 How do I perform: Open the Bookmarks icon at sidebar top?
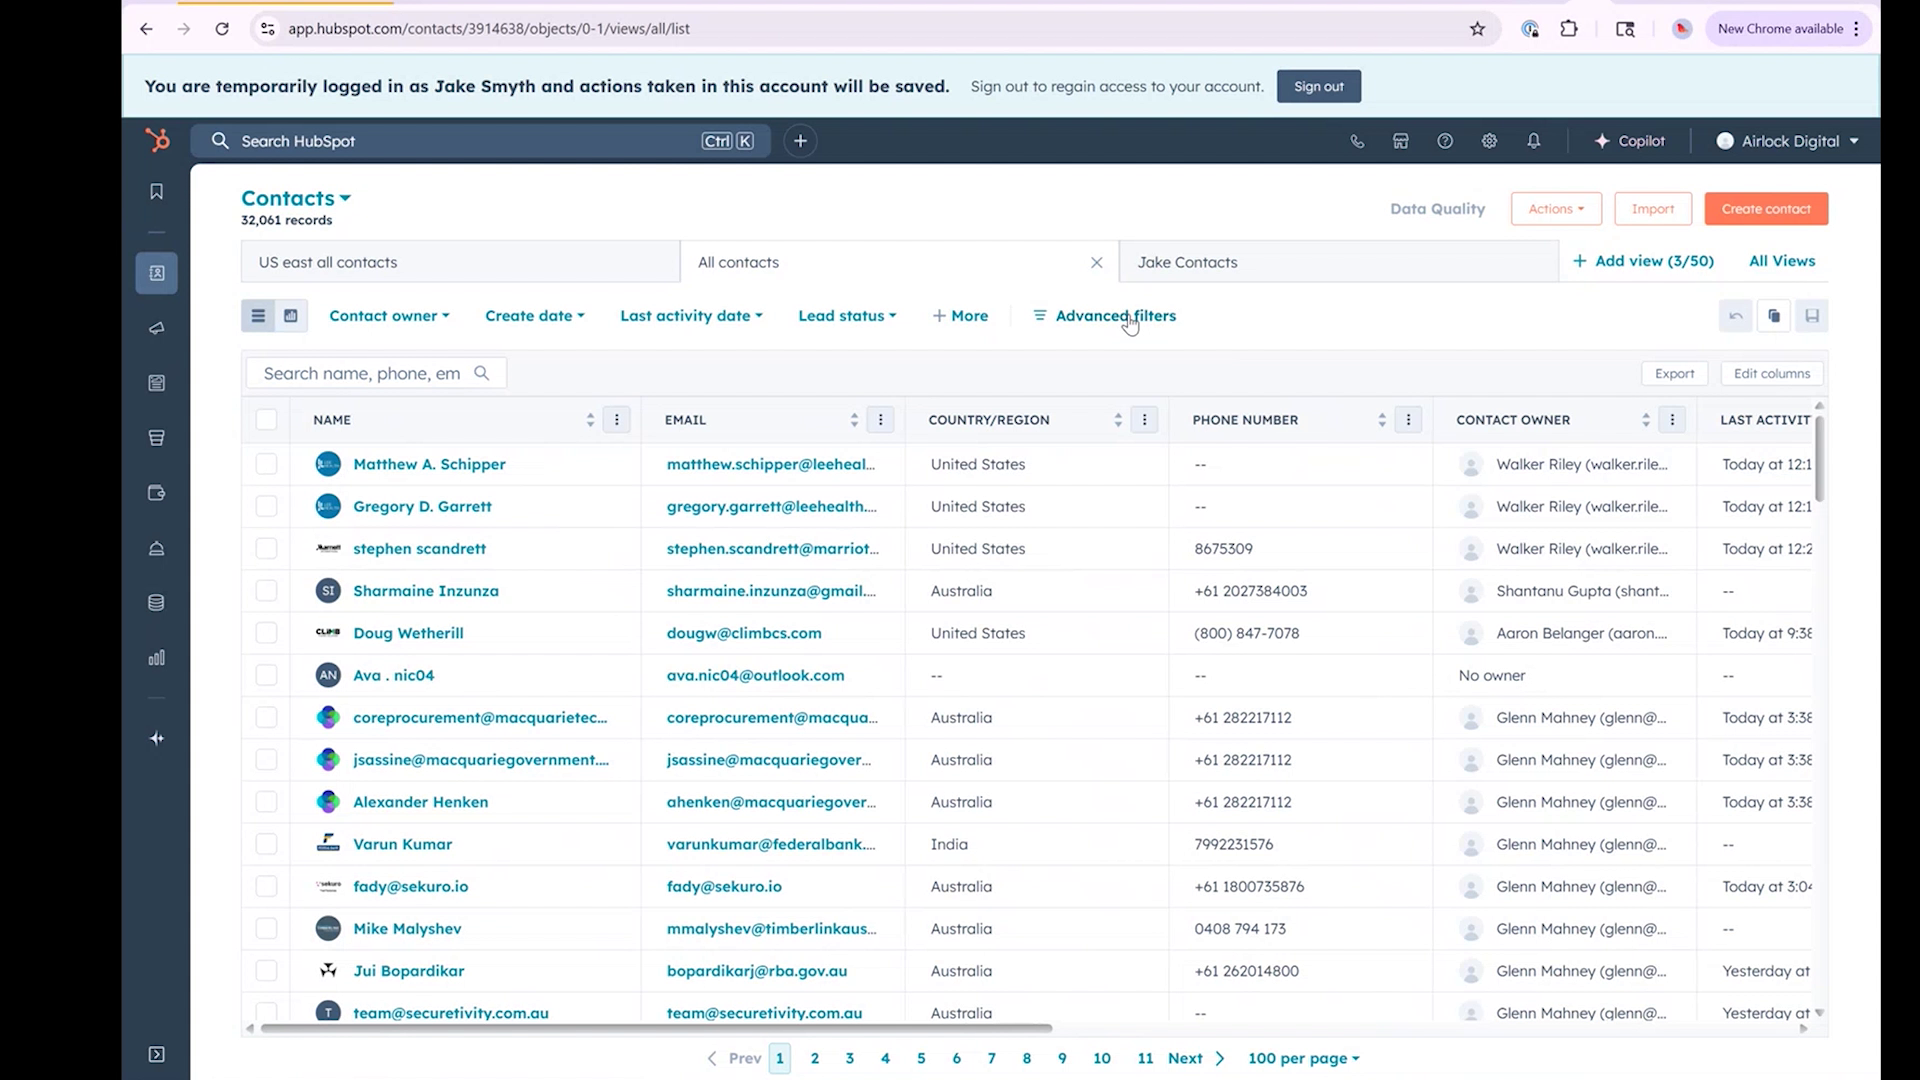click(156, 191)
